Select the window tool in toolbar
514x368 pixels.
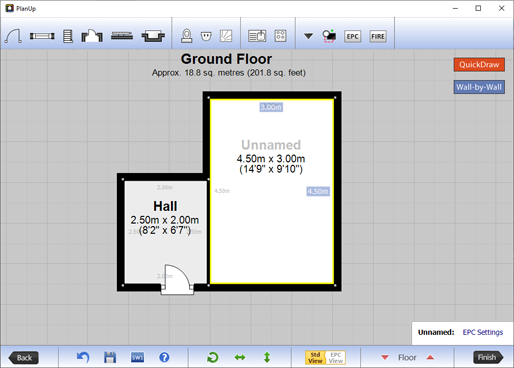click(x=42, y=36)
